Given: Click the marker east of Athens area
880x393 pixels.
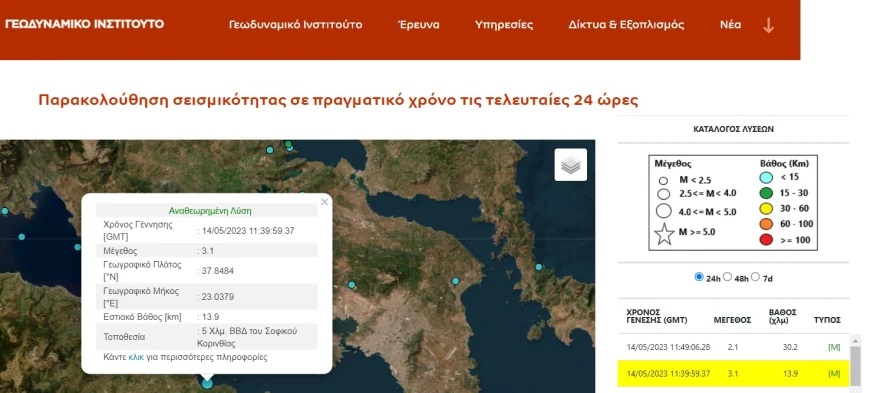Looking at the screenshot, I should click(x=456, y=281).
